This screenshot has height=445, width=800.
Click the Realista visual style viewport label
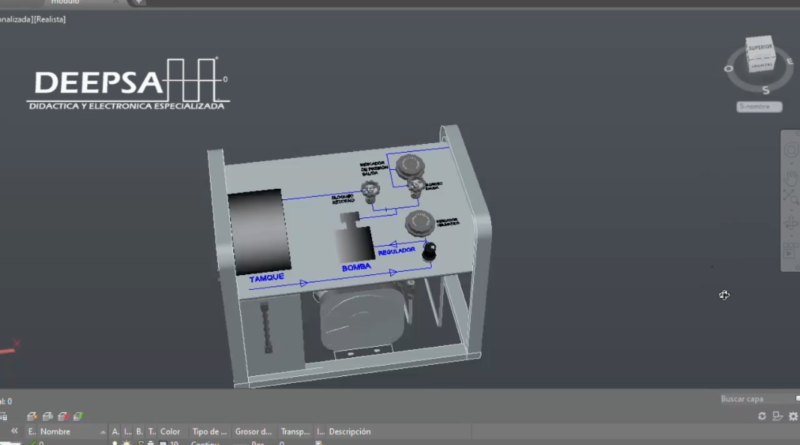[x=50, y=19]
